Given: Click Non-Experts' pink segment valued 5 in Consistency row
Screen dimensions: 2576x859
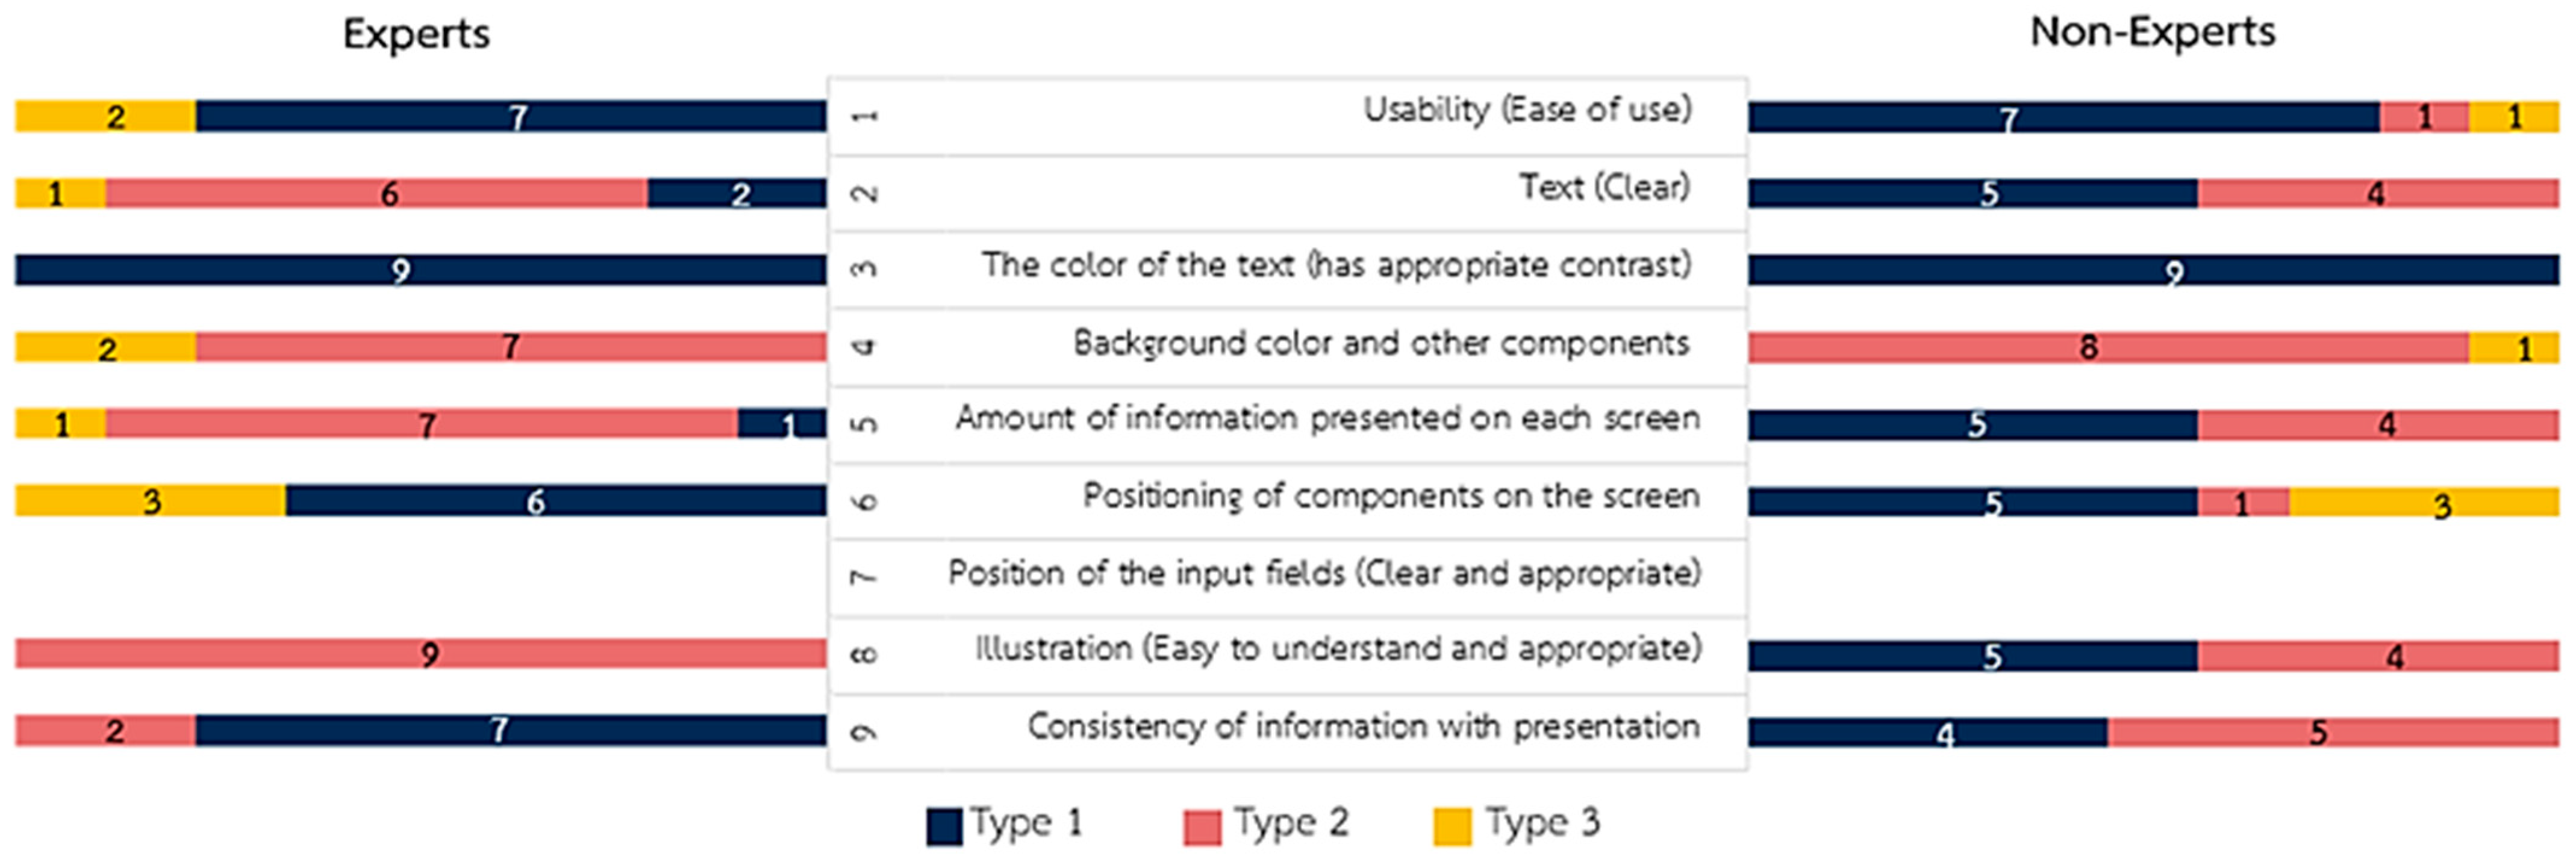Looking at the screenshot, I should [x=2332, y=732].
